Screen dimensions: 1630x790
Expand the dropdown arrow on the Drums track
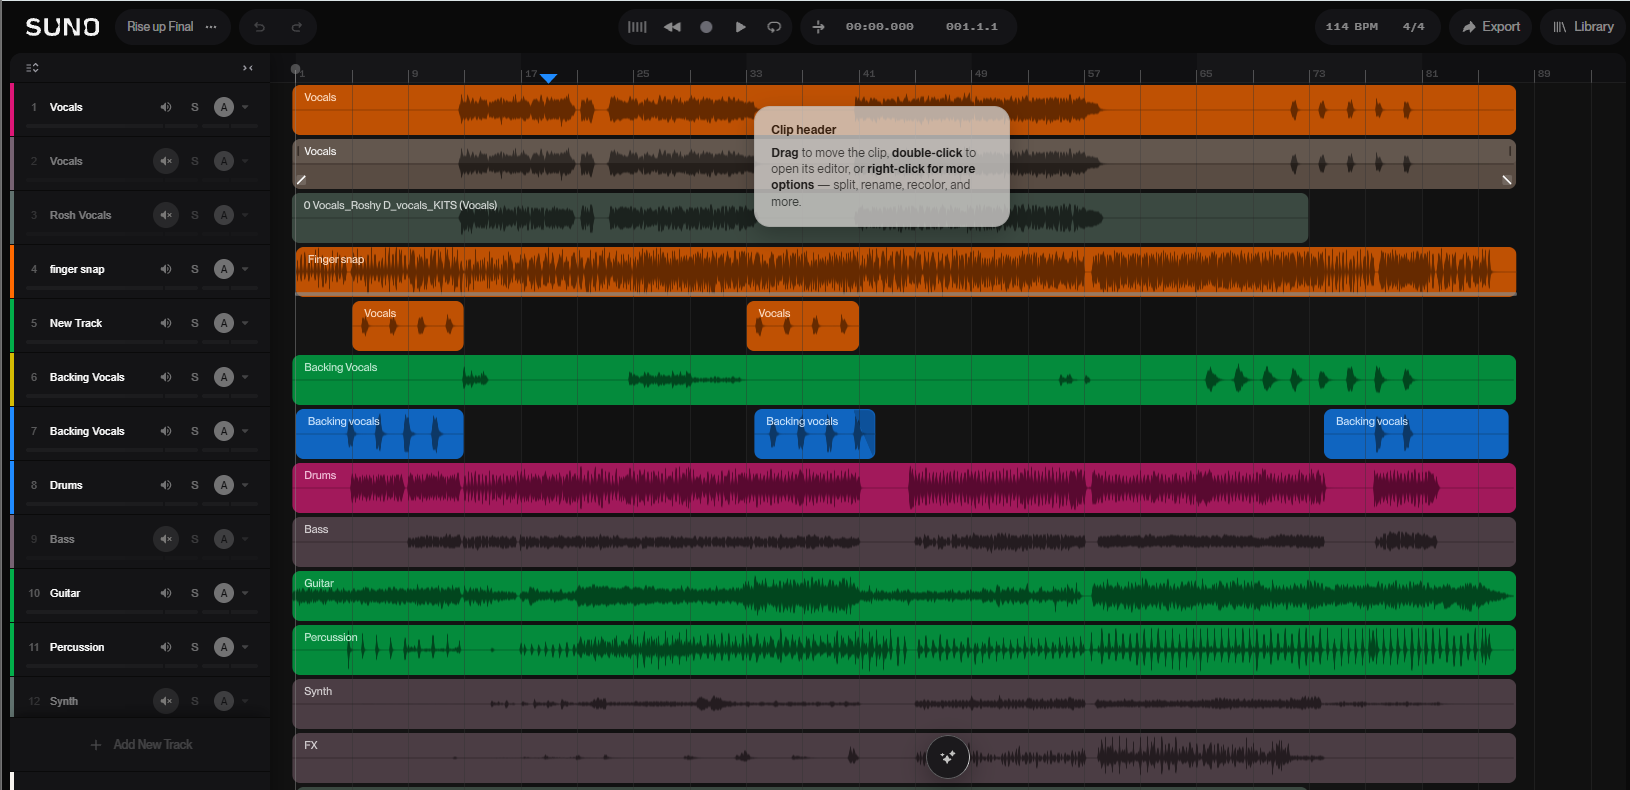coord(245,485)
